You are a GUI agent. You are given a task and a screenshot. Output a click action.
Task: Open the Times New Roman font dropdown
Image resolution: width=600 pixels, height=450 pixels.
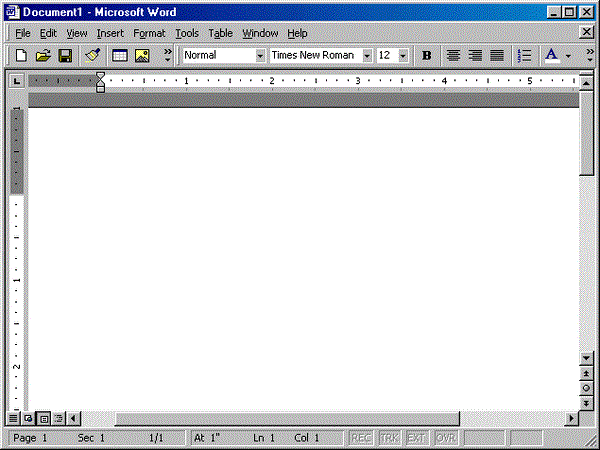[x=367, y=56]
